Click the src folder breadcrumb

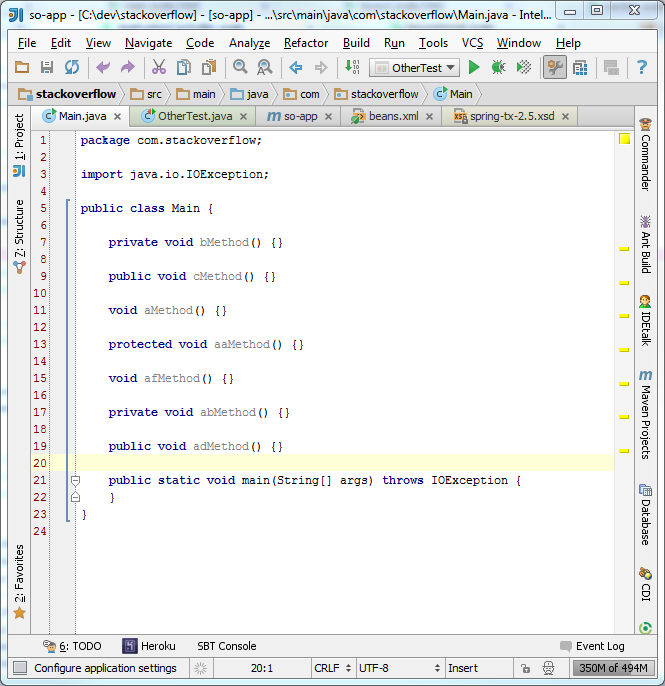(146, 94)
